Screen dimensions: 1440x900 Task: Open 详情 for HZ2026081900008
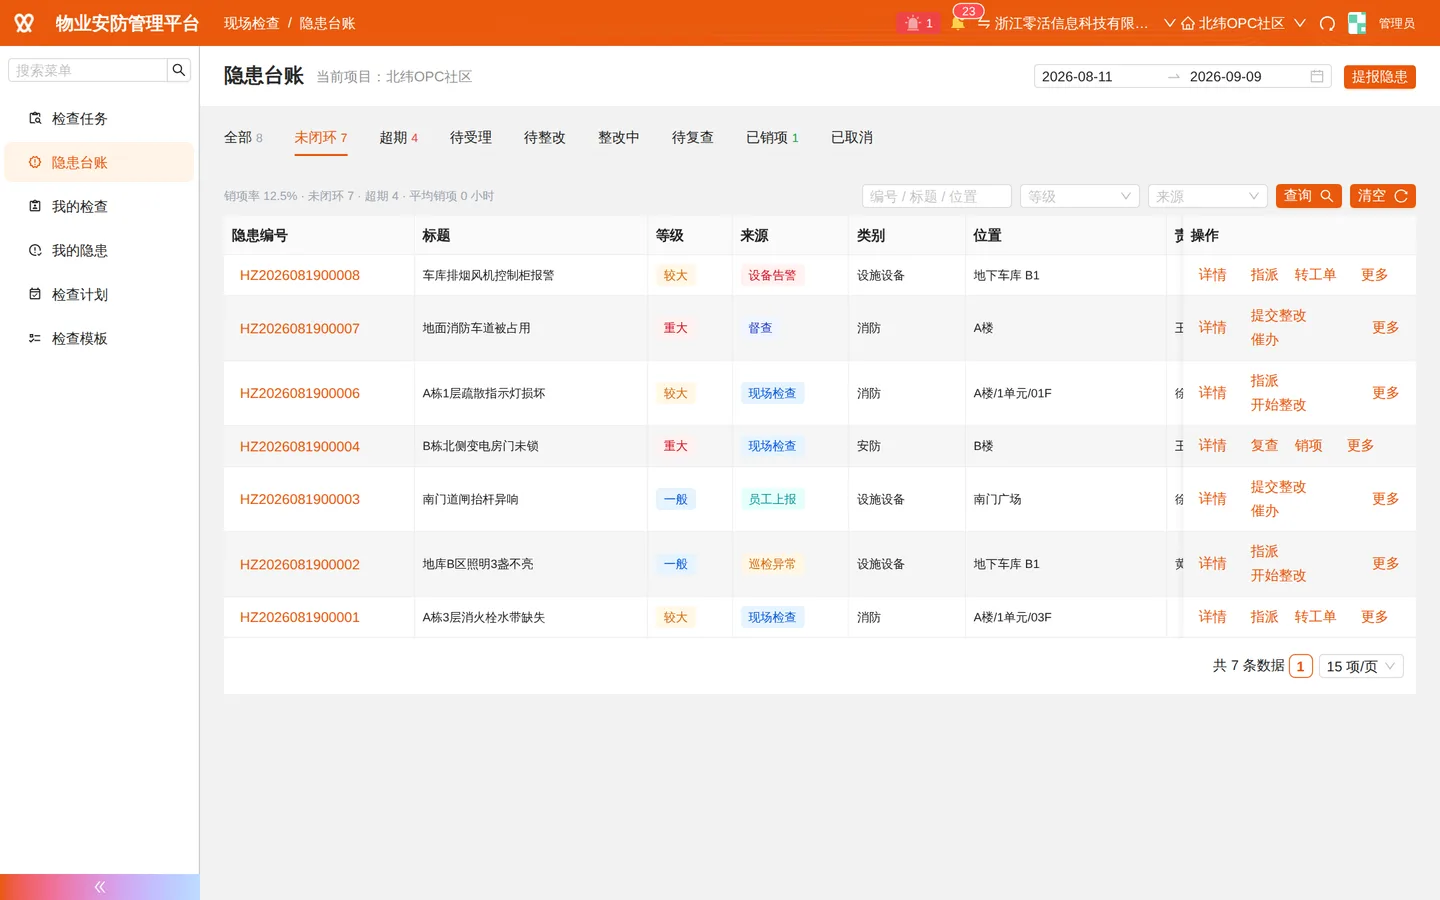(x=1212, y=275)
